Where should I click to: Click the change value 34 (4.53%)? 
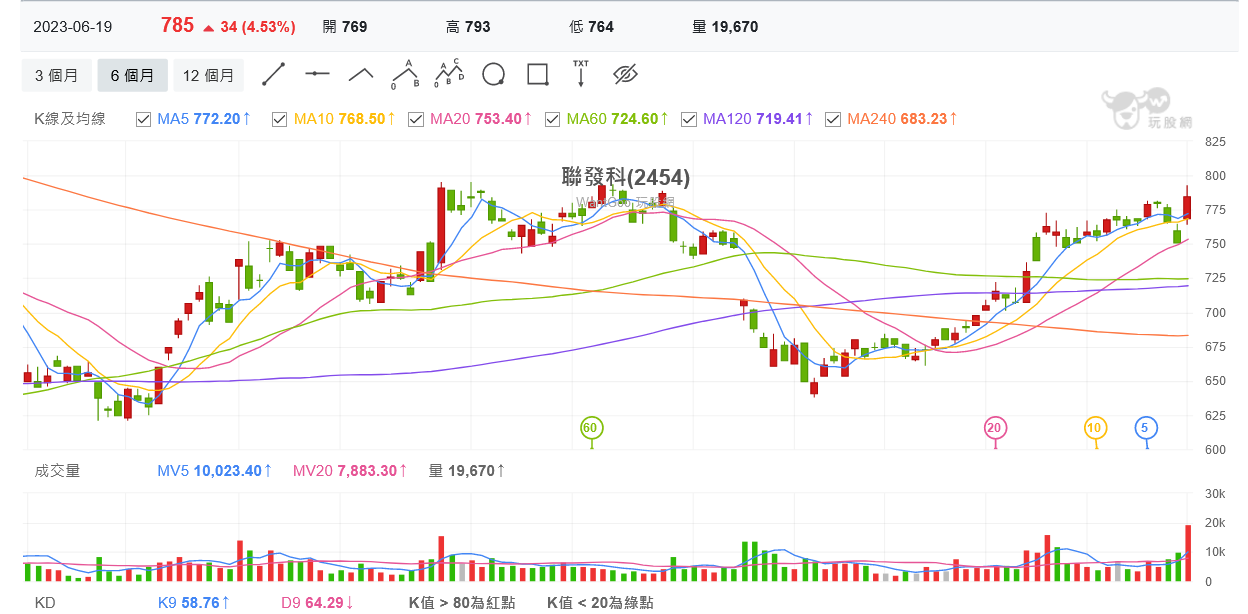point(258,27)
